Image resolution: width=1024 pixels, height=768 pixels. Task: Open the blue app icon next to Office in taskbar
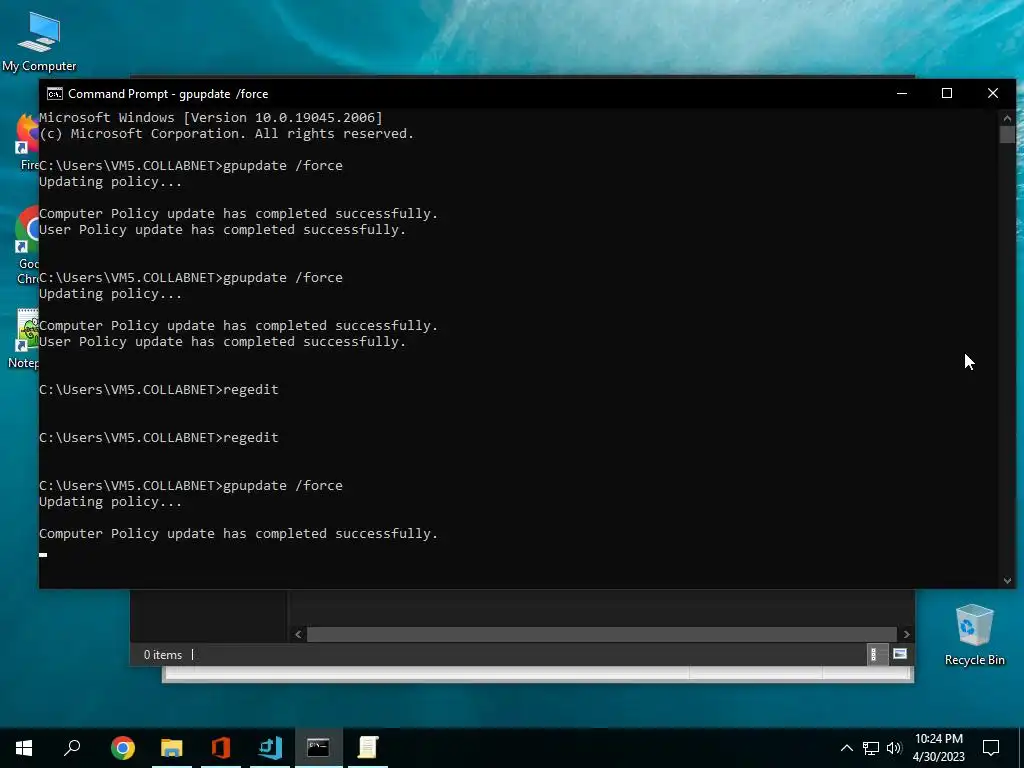pos(270,747)
